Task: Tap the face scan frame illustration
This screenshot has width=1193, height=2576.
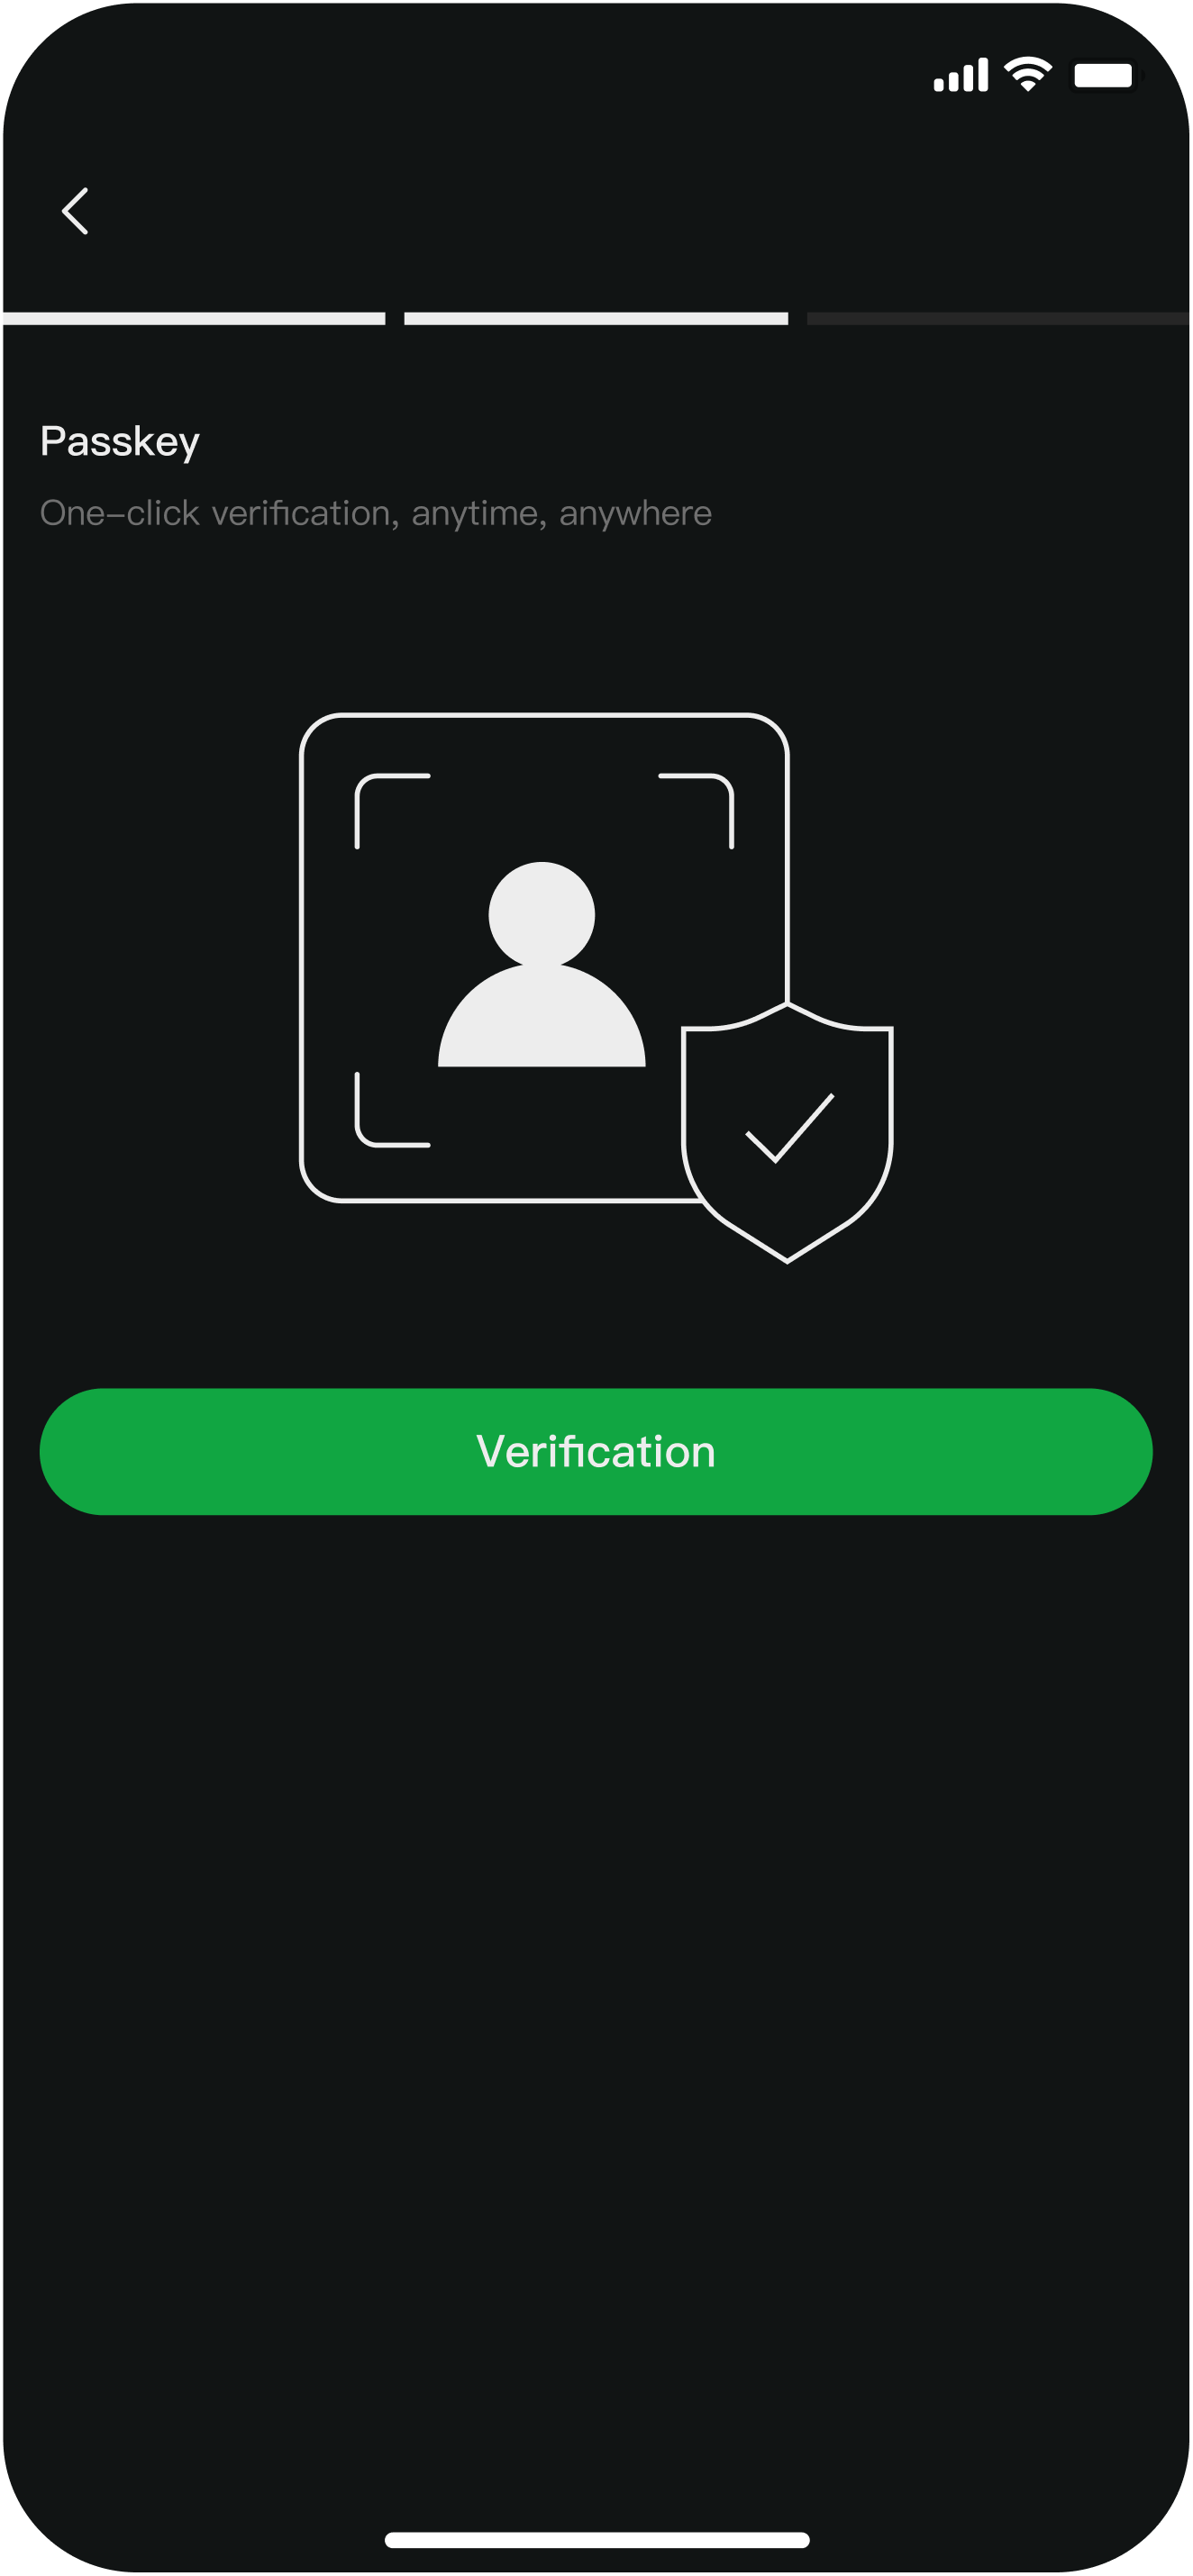Action: pyautogui.click(x=544, y=957)
